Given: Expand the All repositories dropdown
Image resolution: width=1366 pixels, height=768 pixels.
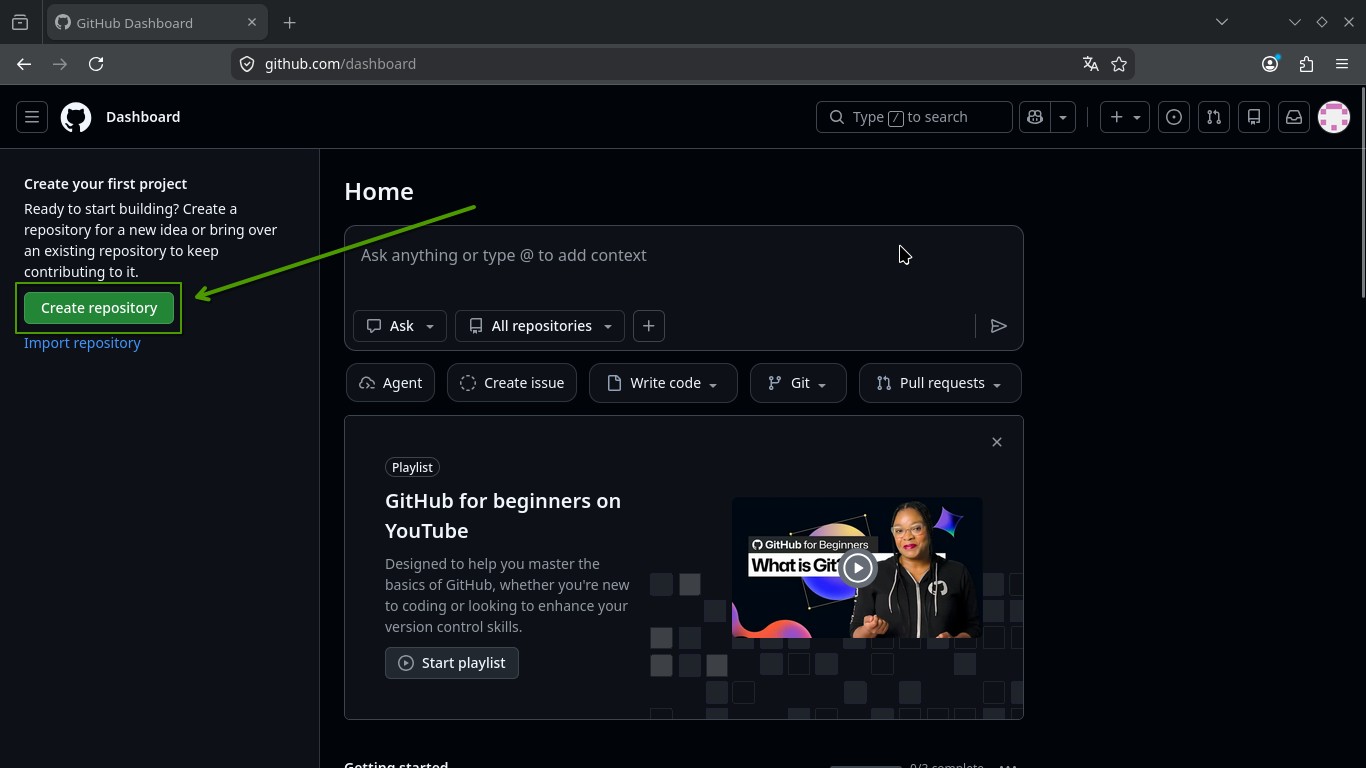Looking at the screenshot, I should tap(540, 326).
